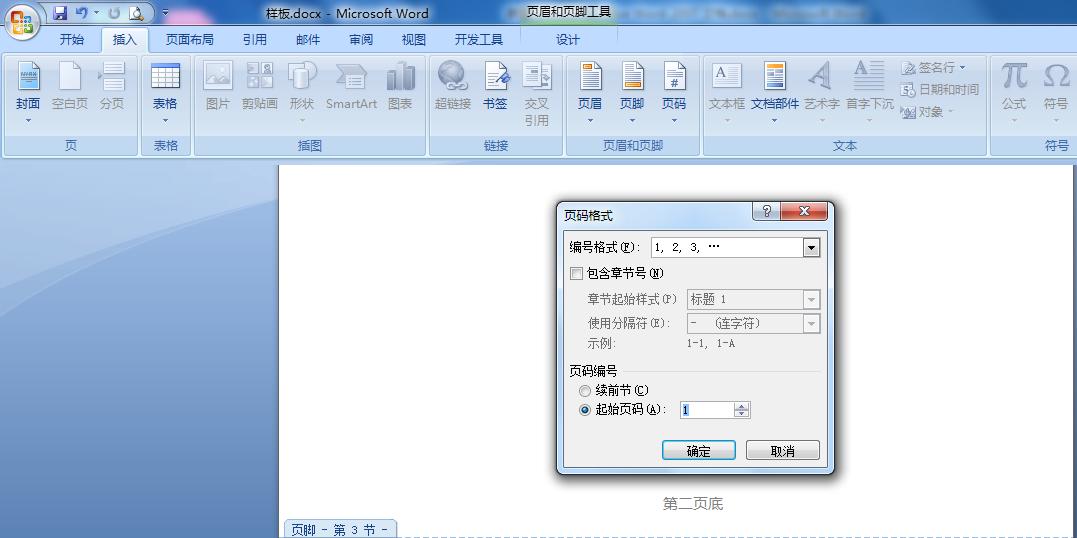Enable 包含章节号 checkbox
1077x538 pixels.
coord(576,273)
